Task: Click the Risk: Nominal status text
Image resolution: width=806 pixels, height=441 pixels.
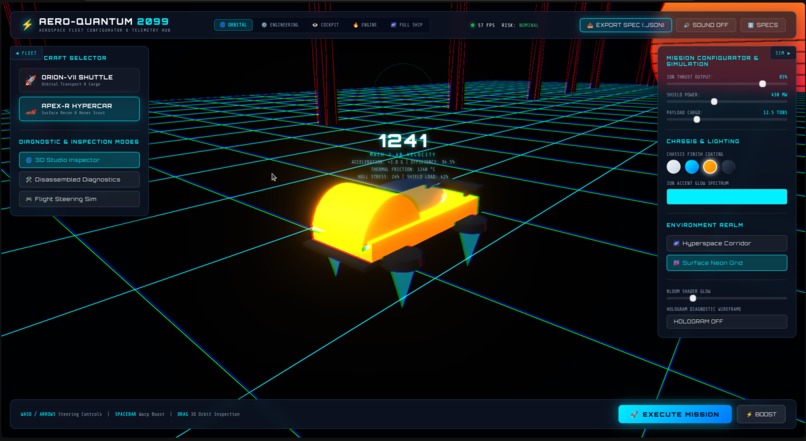Action: [x=520, y=25]
